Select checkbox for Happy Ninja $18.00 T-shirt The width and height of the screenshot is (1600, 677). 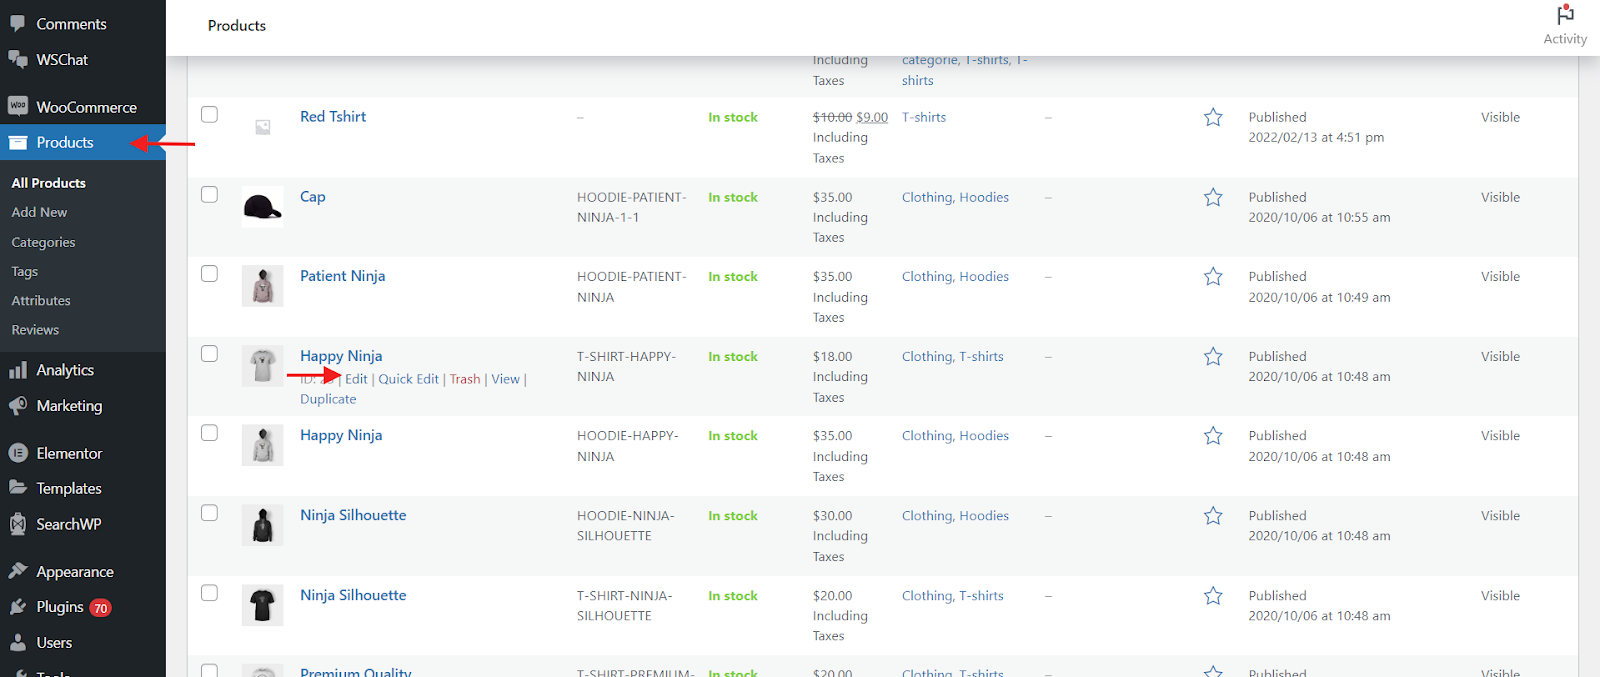pos(209,353)
